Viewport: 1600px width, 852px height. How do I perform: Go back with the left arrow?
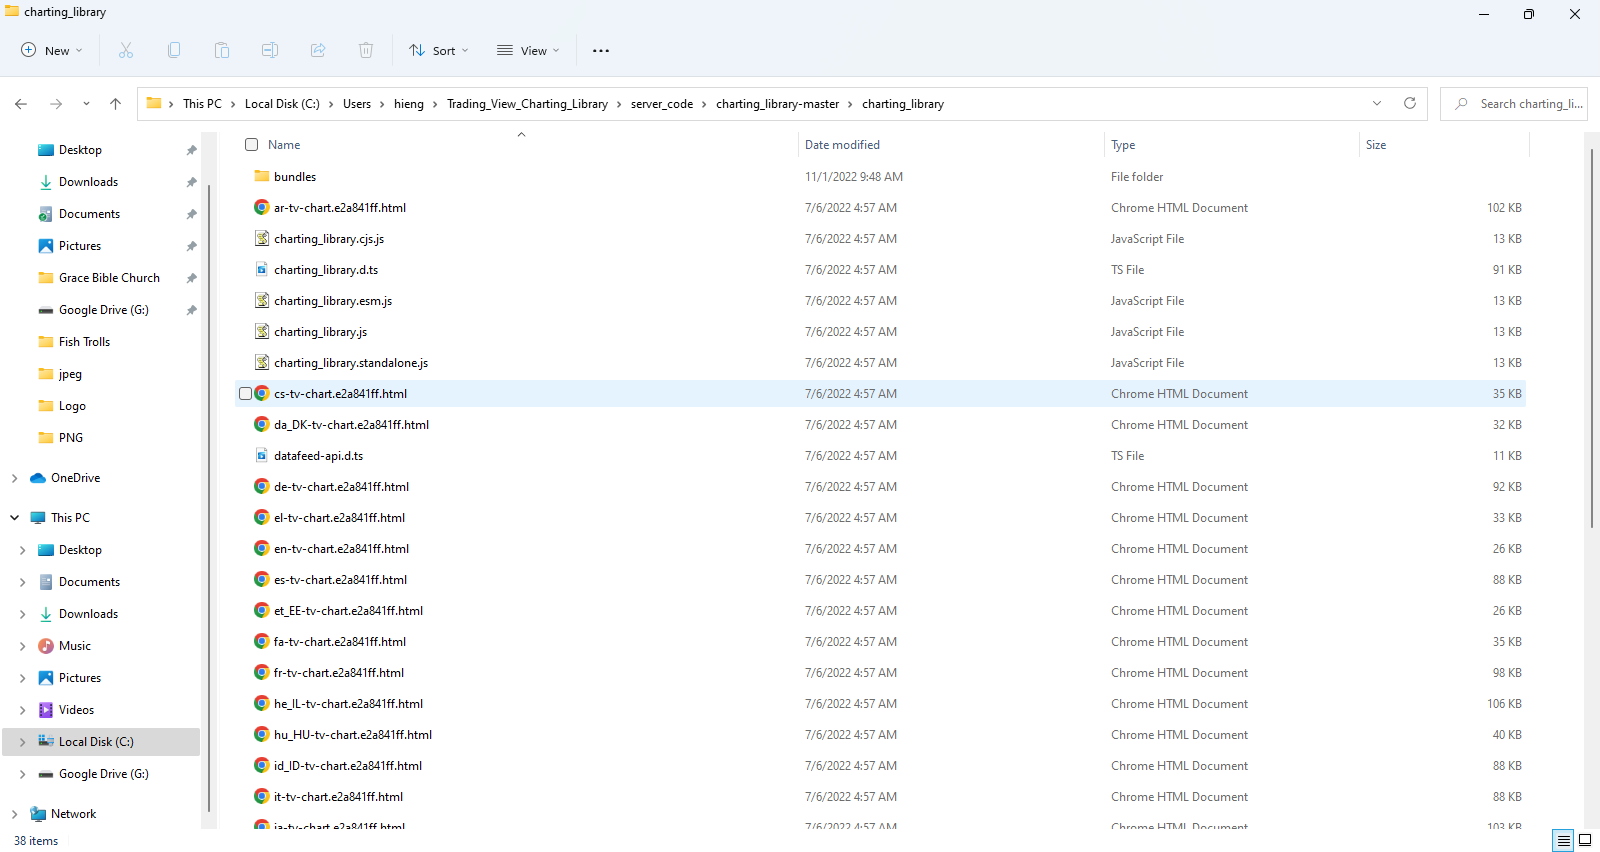pyautogui.click(x=21, y=104)
